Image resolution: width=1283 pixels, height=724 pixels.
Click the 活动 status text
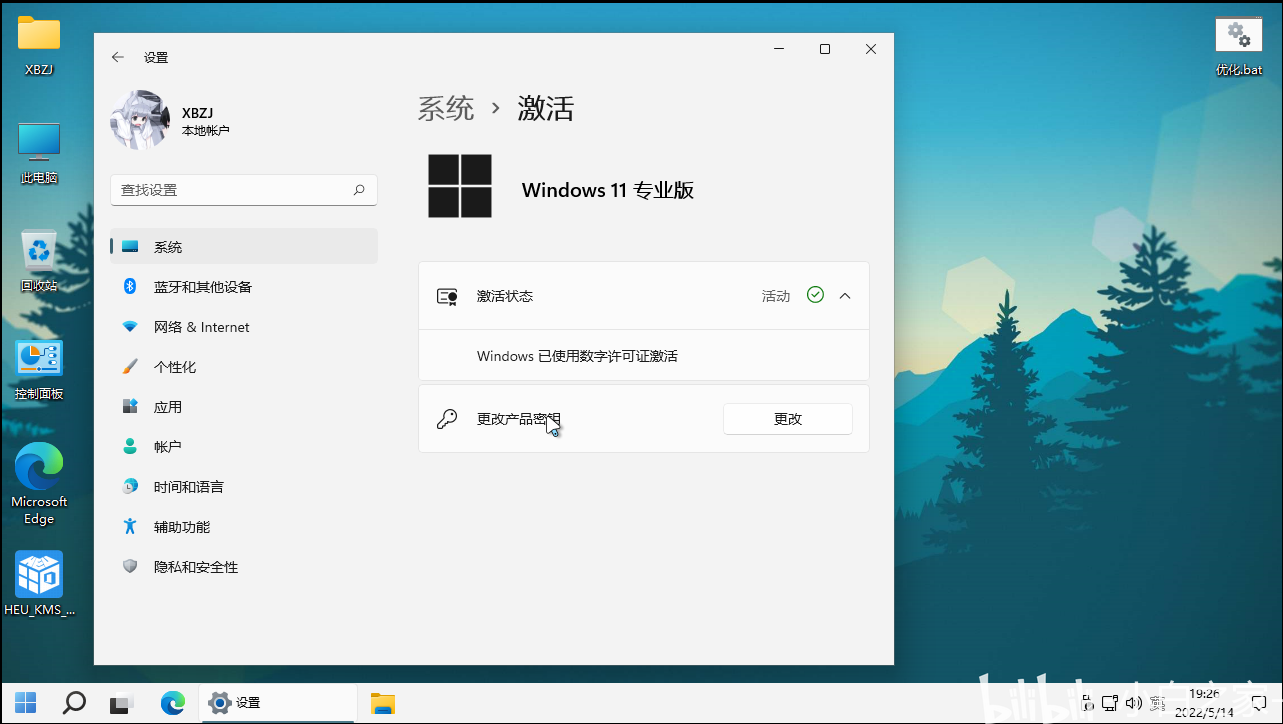(x=776, y=297)
